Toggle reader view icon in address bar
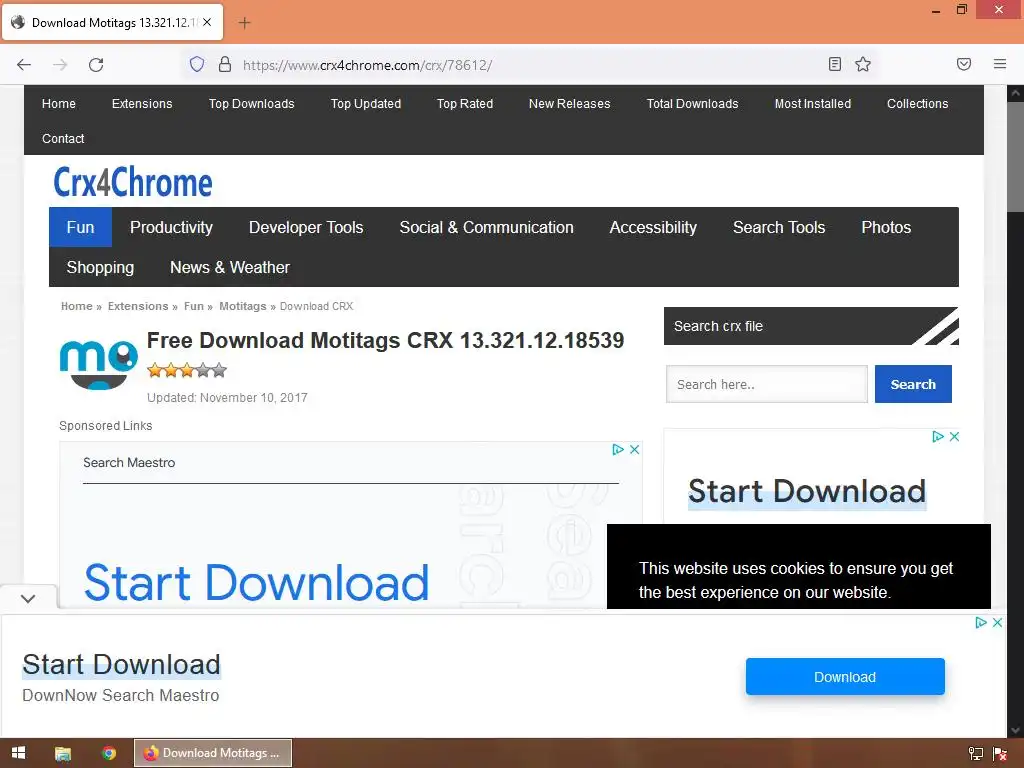This screenshot has width=1024, height=768. click(x=835, y=64)
